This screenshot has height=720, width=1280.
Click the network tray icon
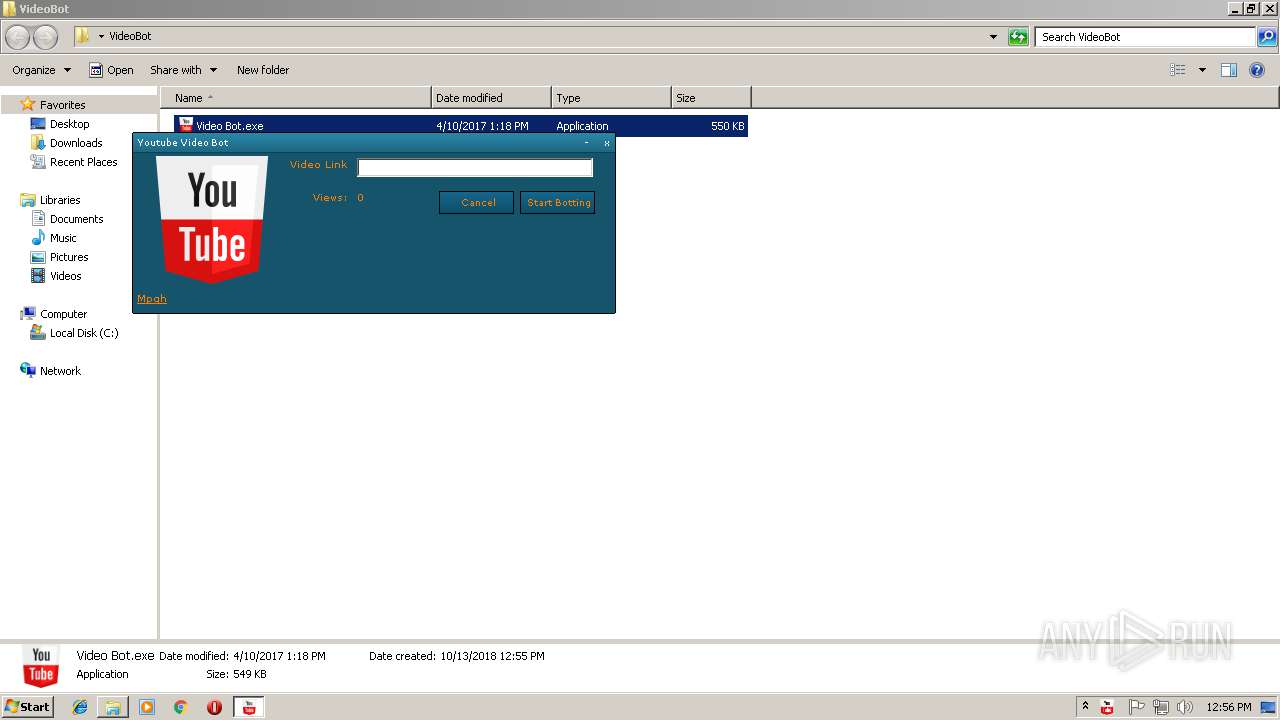click(1161, 707)
